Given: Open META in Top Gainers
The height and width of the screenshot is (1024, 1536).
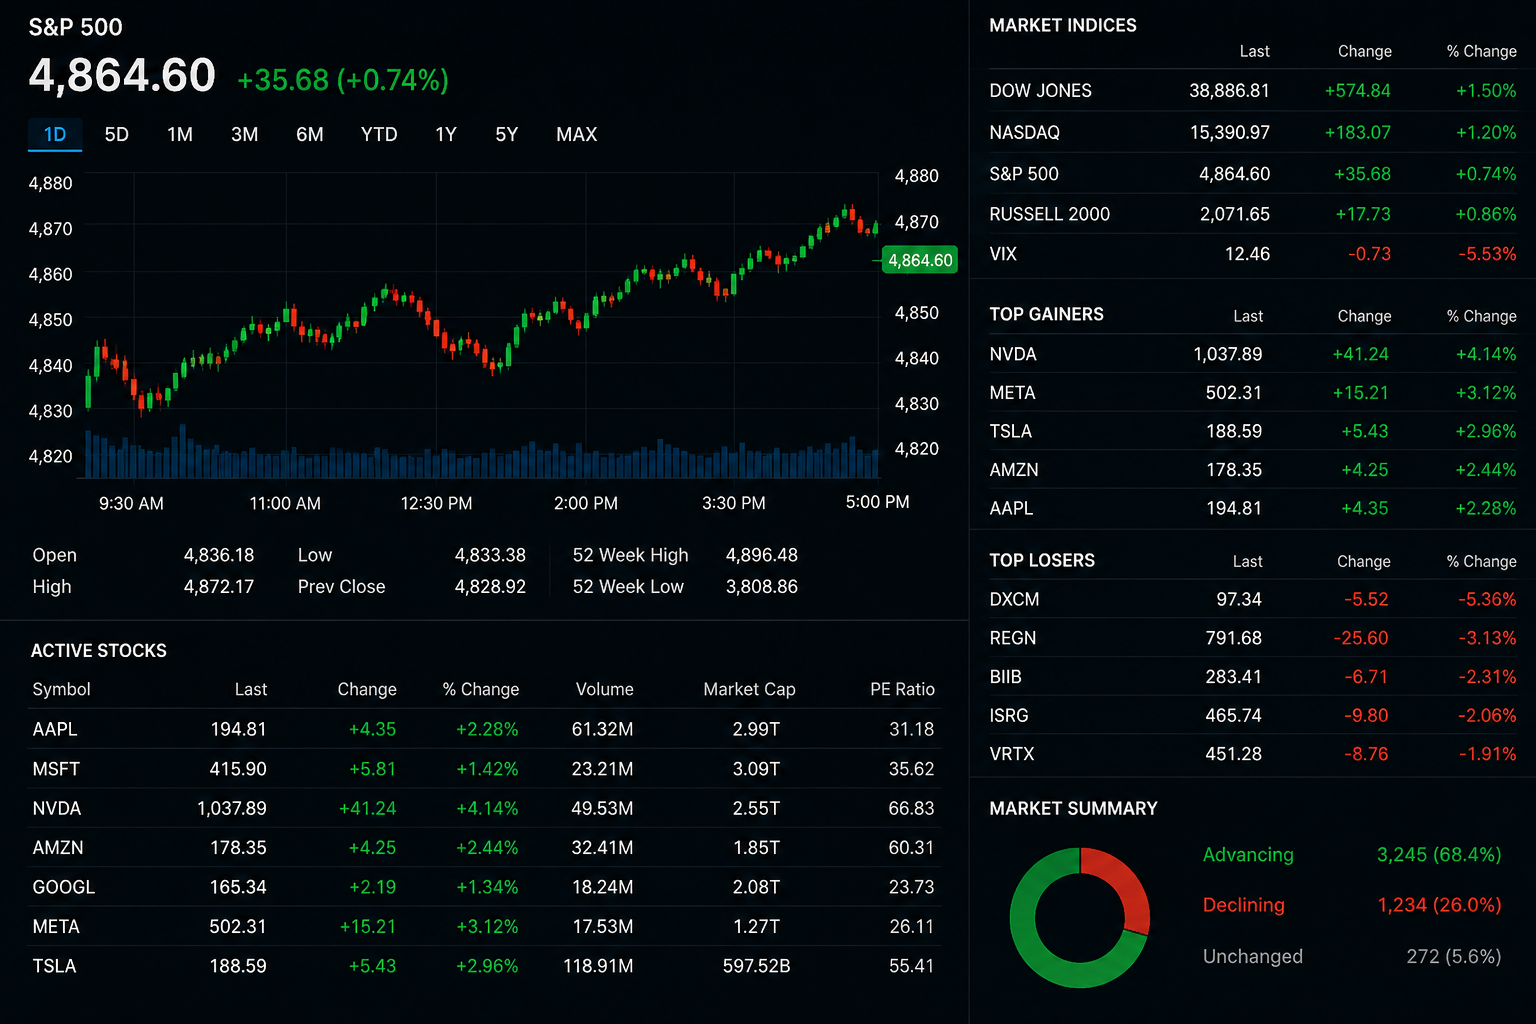Looking at the screenshot, I should tap(1253, 393).
